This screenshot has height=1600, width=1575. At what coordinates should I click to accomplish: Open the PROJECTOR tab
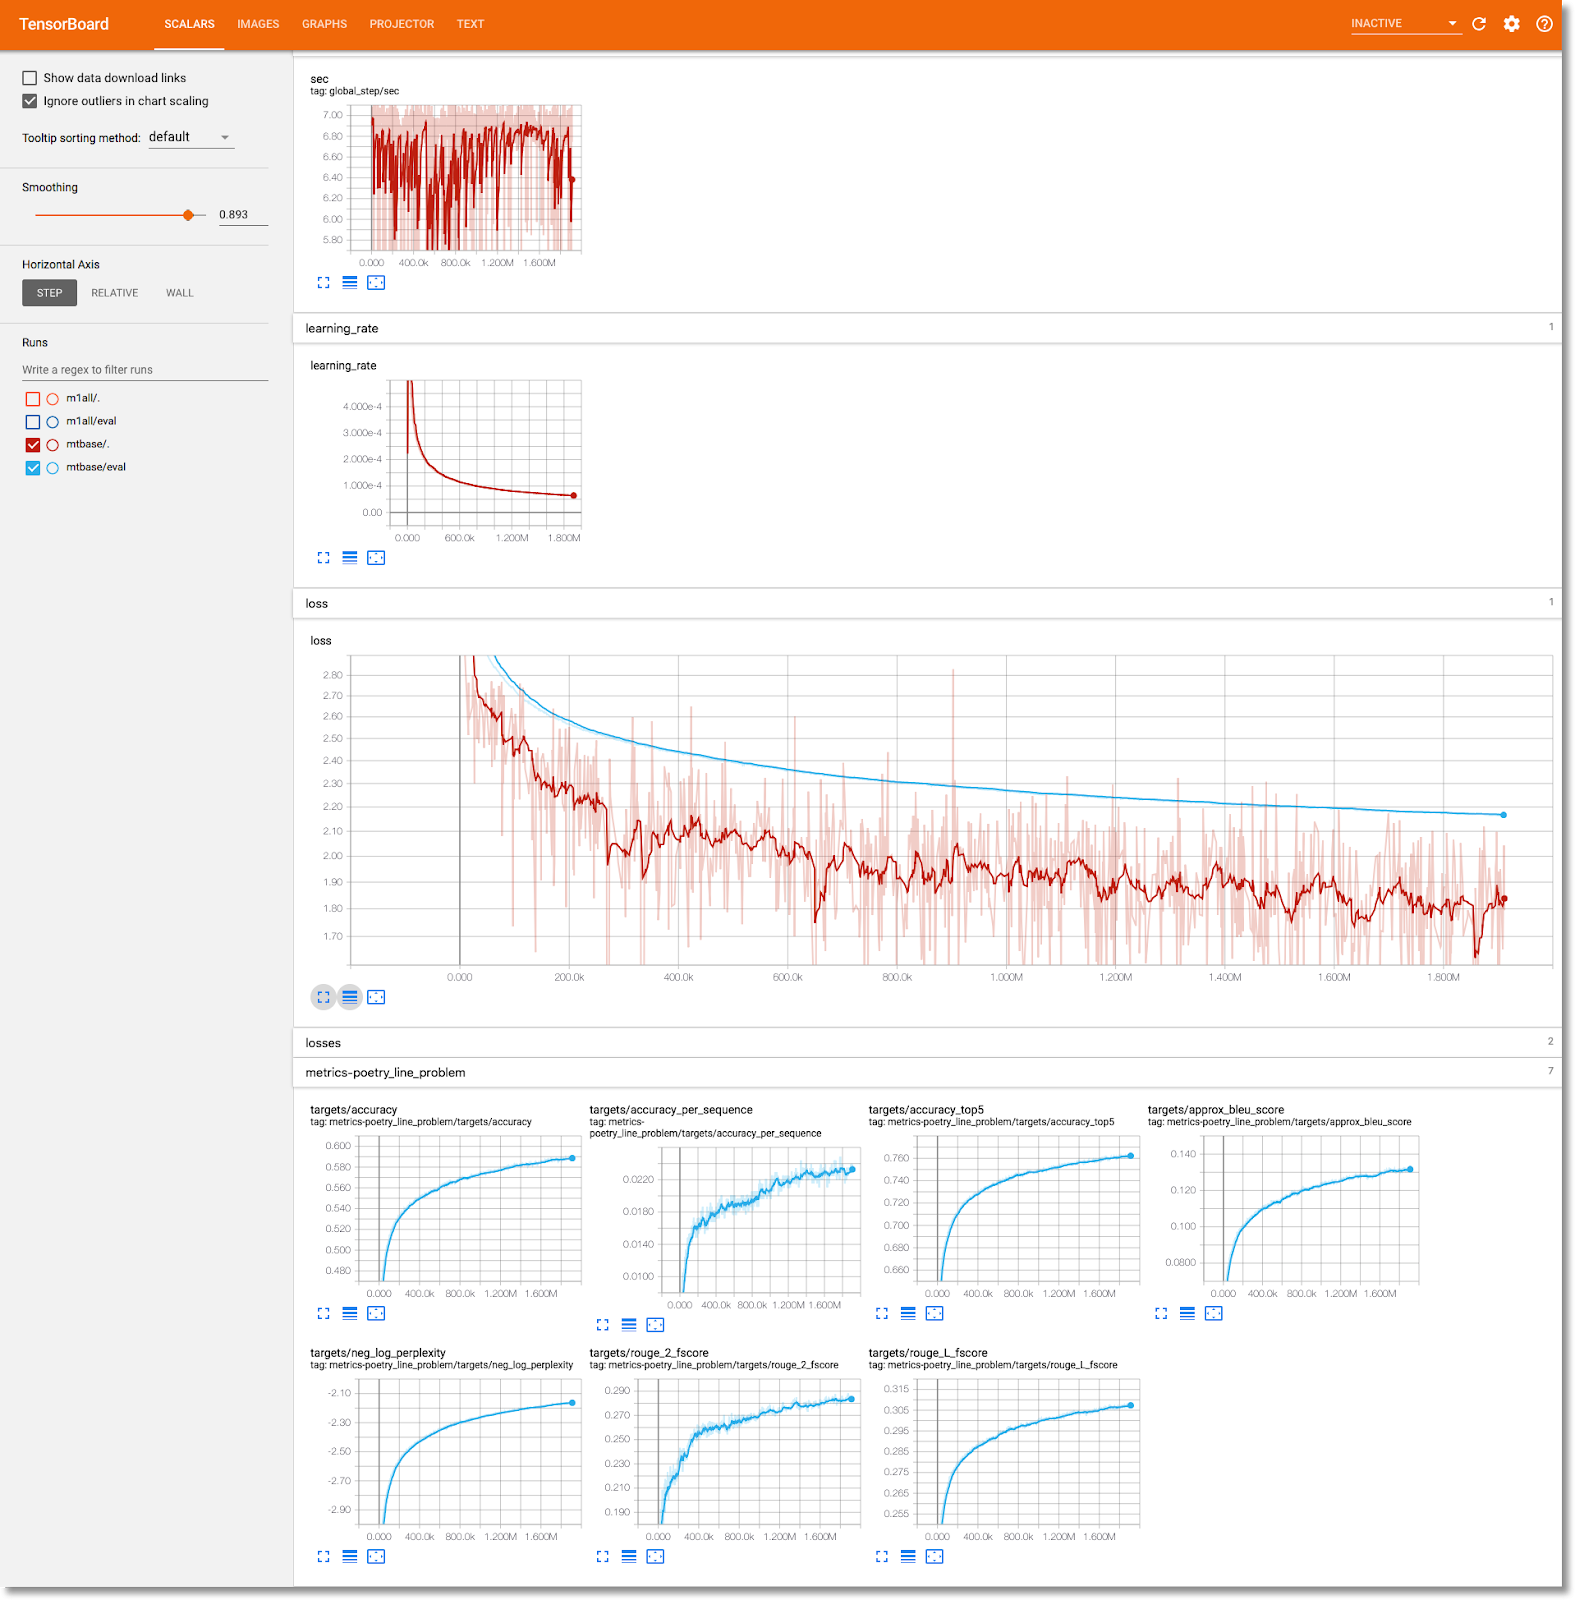[x=401, y=24]
